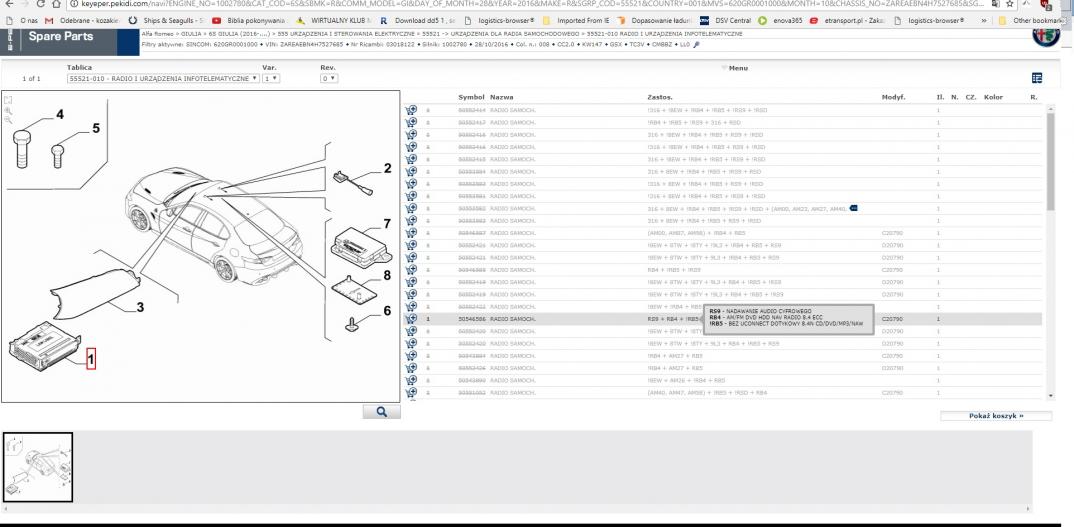Click add-to-cart icon on first parts row
Viewport: 1074px width, 527px height.
tap(411, 108)
